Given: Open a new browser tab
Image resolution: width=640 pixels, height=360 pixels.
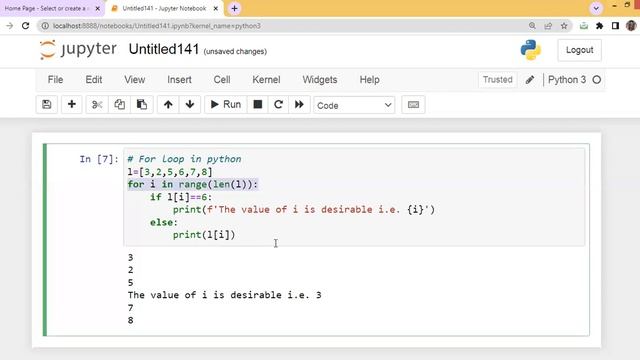Looking at the screenshot, I should pyautogui.click(x=234, y=8).
